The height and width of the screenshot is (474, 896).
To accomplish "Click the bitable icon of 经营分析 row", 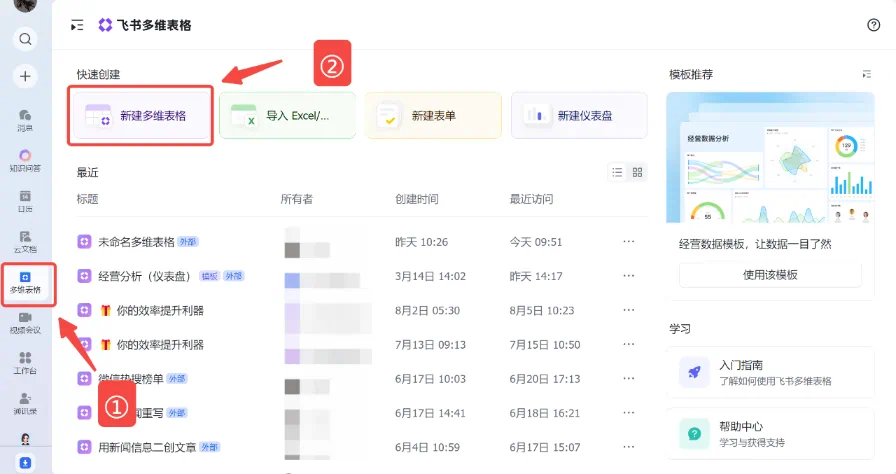I will 84,276.
